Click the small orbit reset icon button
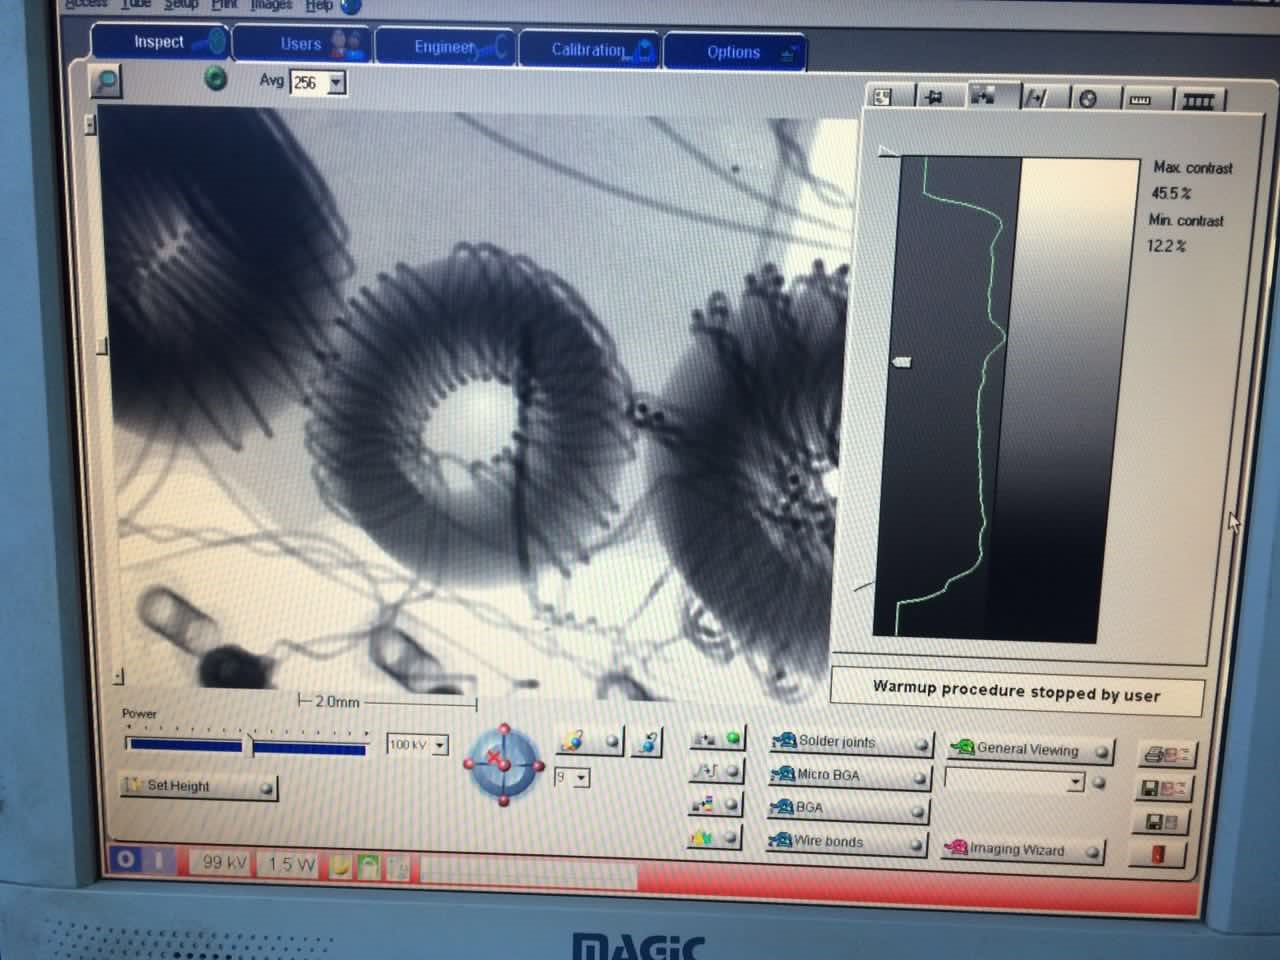 pos(648,742)
